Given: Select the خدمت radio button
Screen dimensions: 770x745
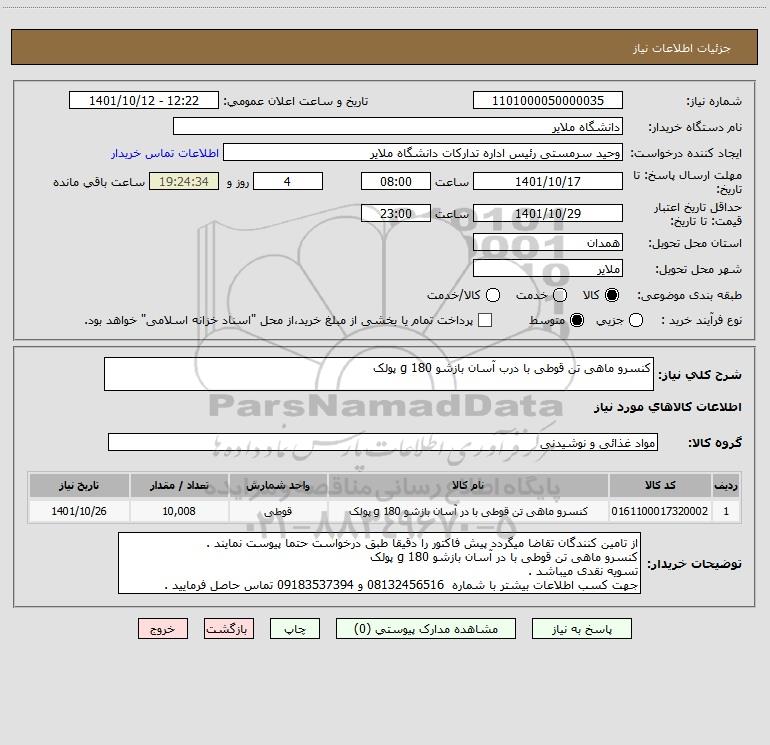Looking at the screenshot, I should click(x=560, y=295).
